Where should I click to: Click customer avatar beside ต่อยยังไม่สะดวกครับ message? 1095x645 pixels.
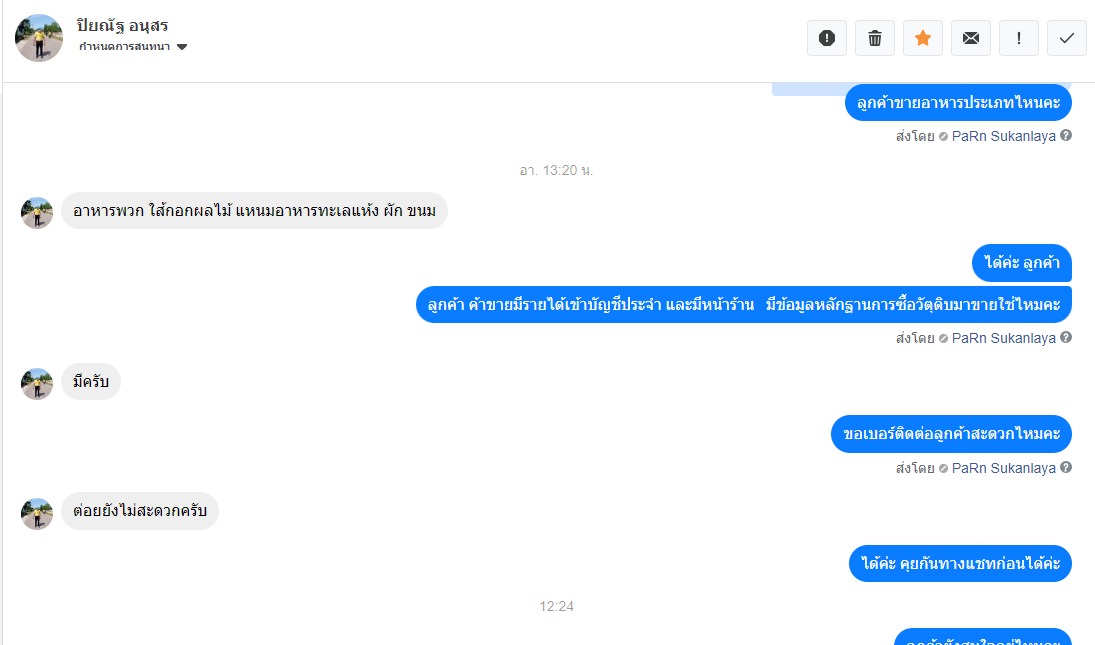(37, 514)
